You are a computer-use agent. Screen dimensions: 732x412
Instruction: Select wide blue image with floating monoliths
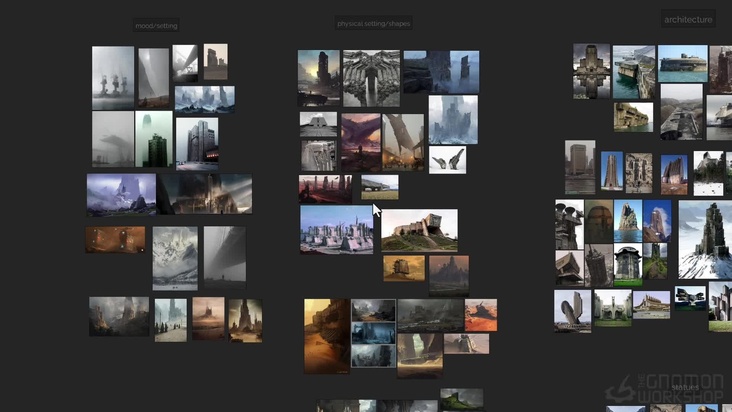coord(441,72)
